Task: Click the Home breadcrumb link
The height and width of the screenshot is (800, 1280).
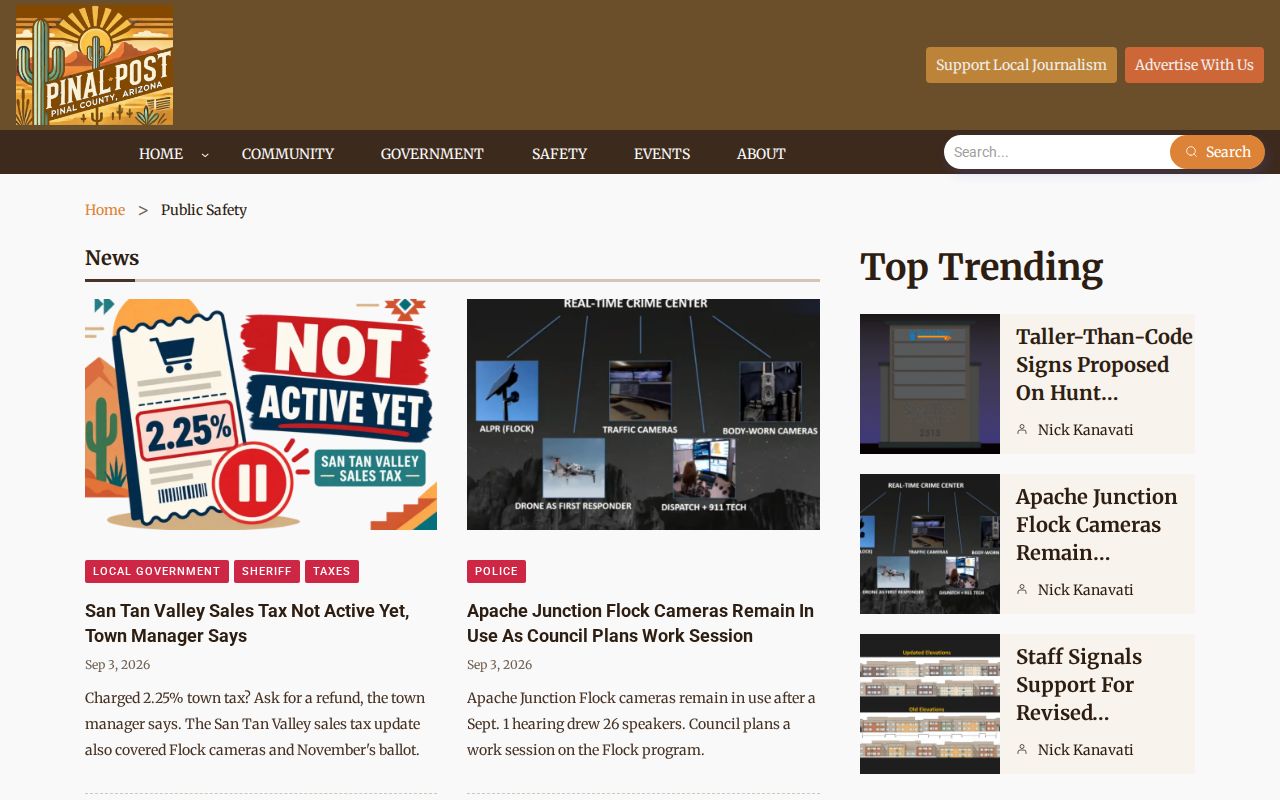Action: coord(105,210)
